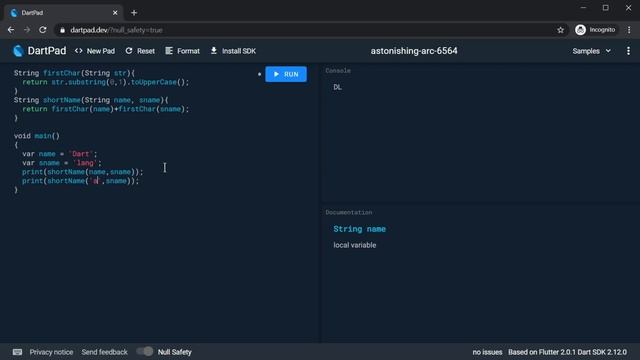Close the DartPad browser tab

coord(115,13)
